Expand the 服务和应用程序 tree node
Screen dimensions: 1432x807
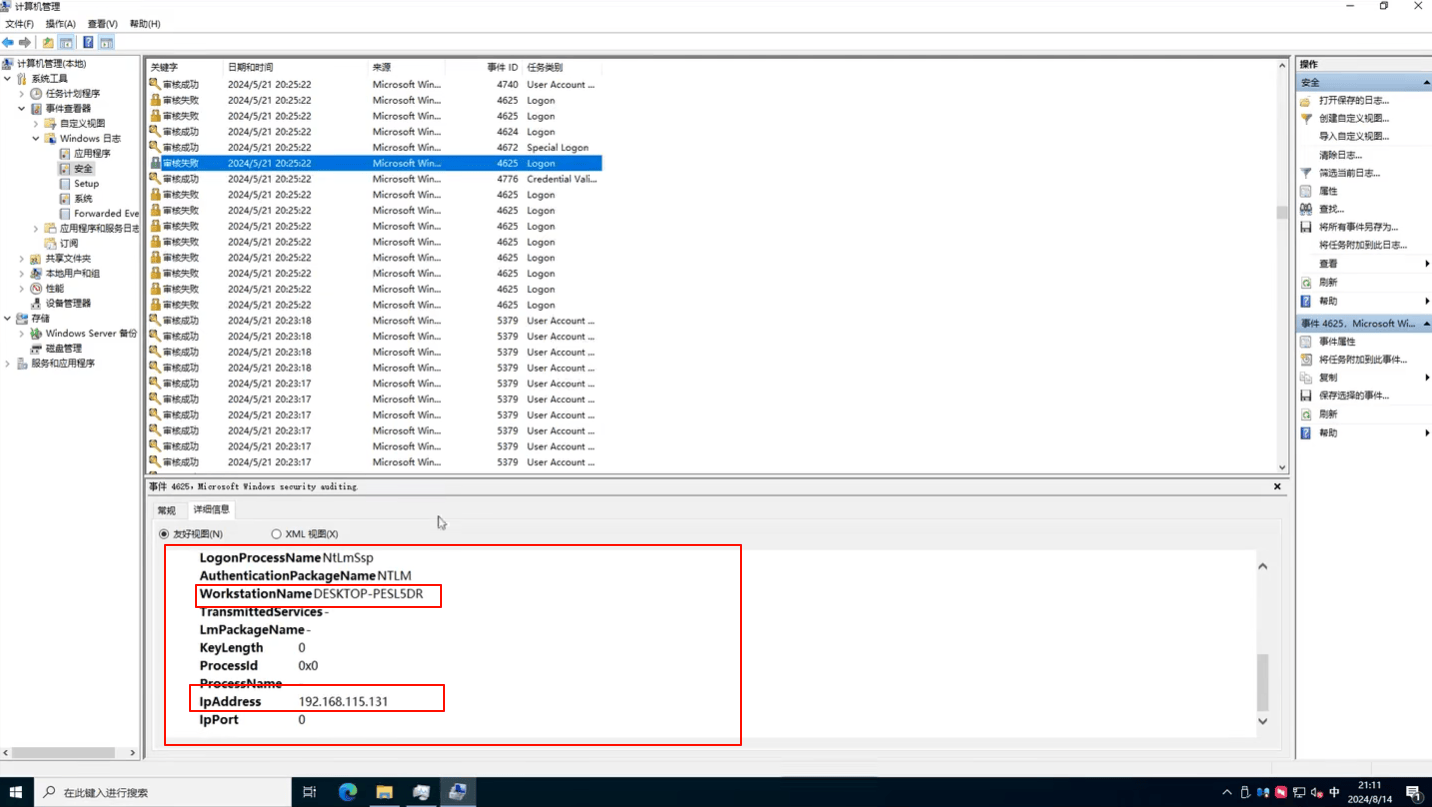point(7,364)
